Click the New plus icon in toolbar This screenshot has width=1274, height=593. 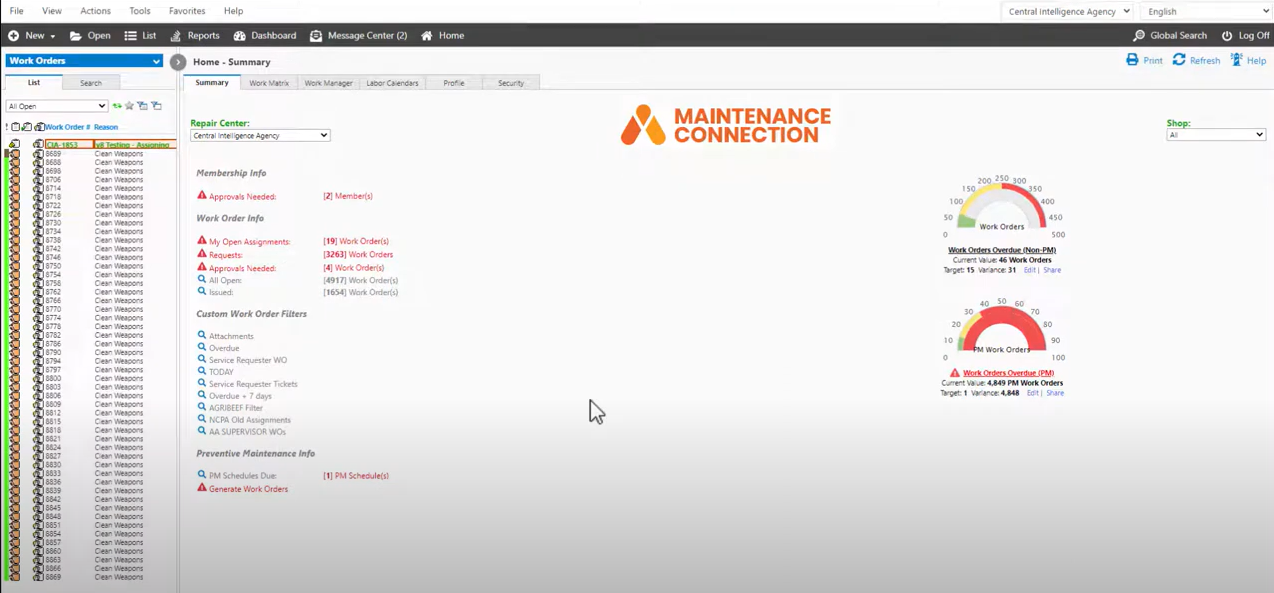(x=13, y=36)
